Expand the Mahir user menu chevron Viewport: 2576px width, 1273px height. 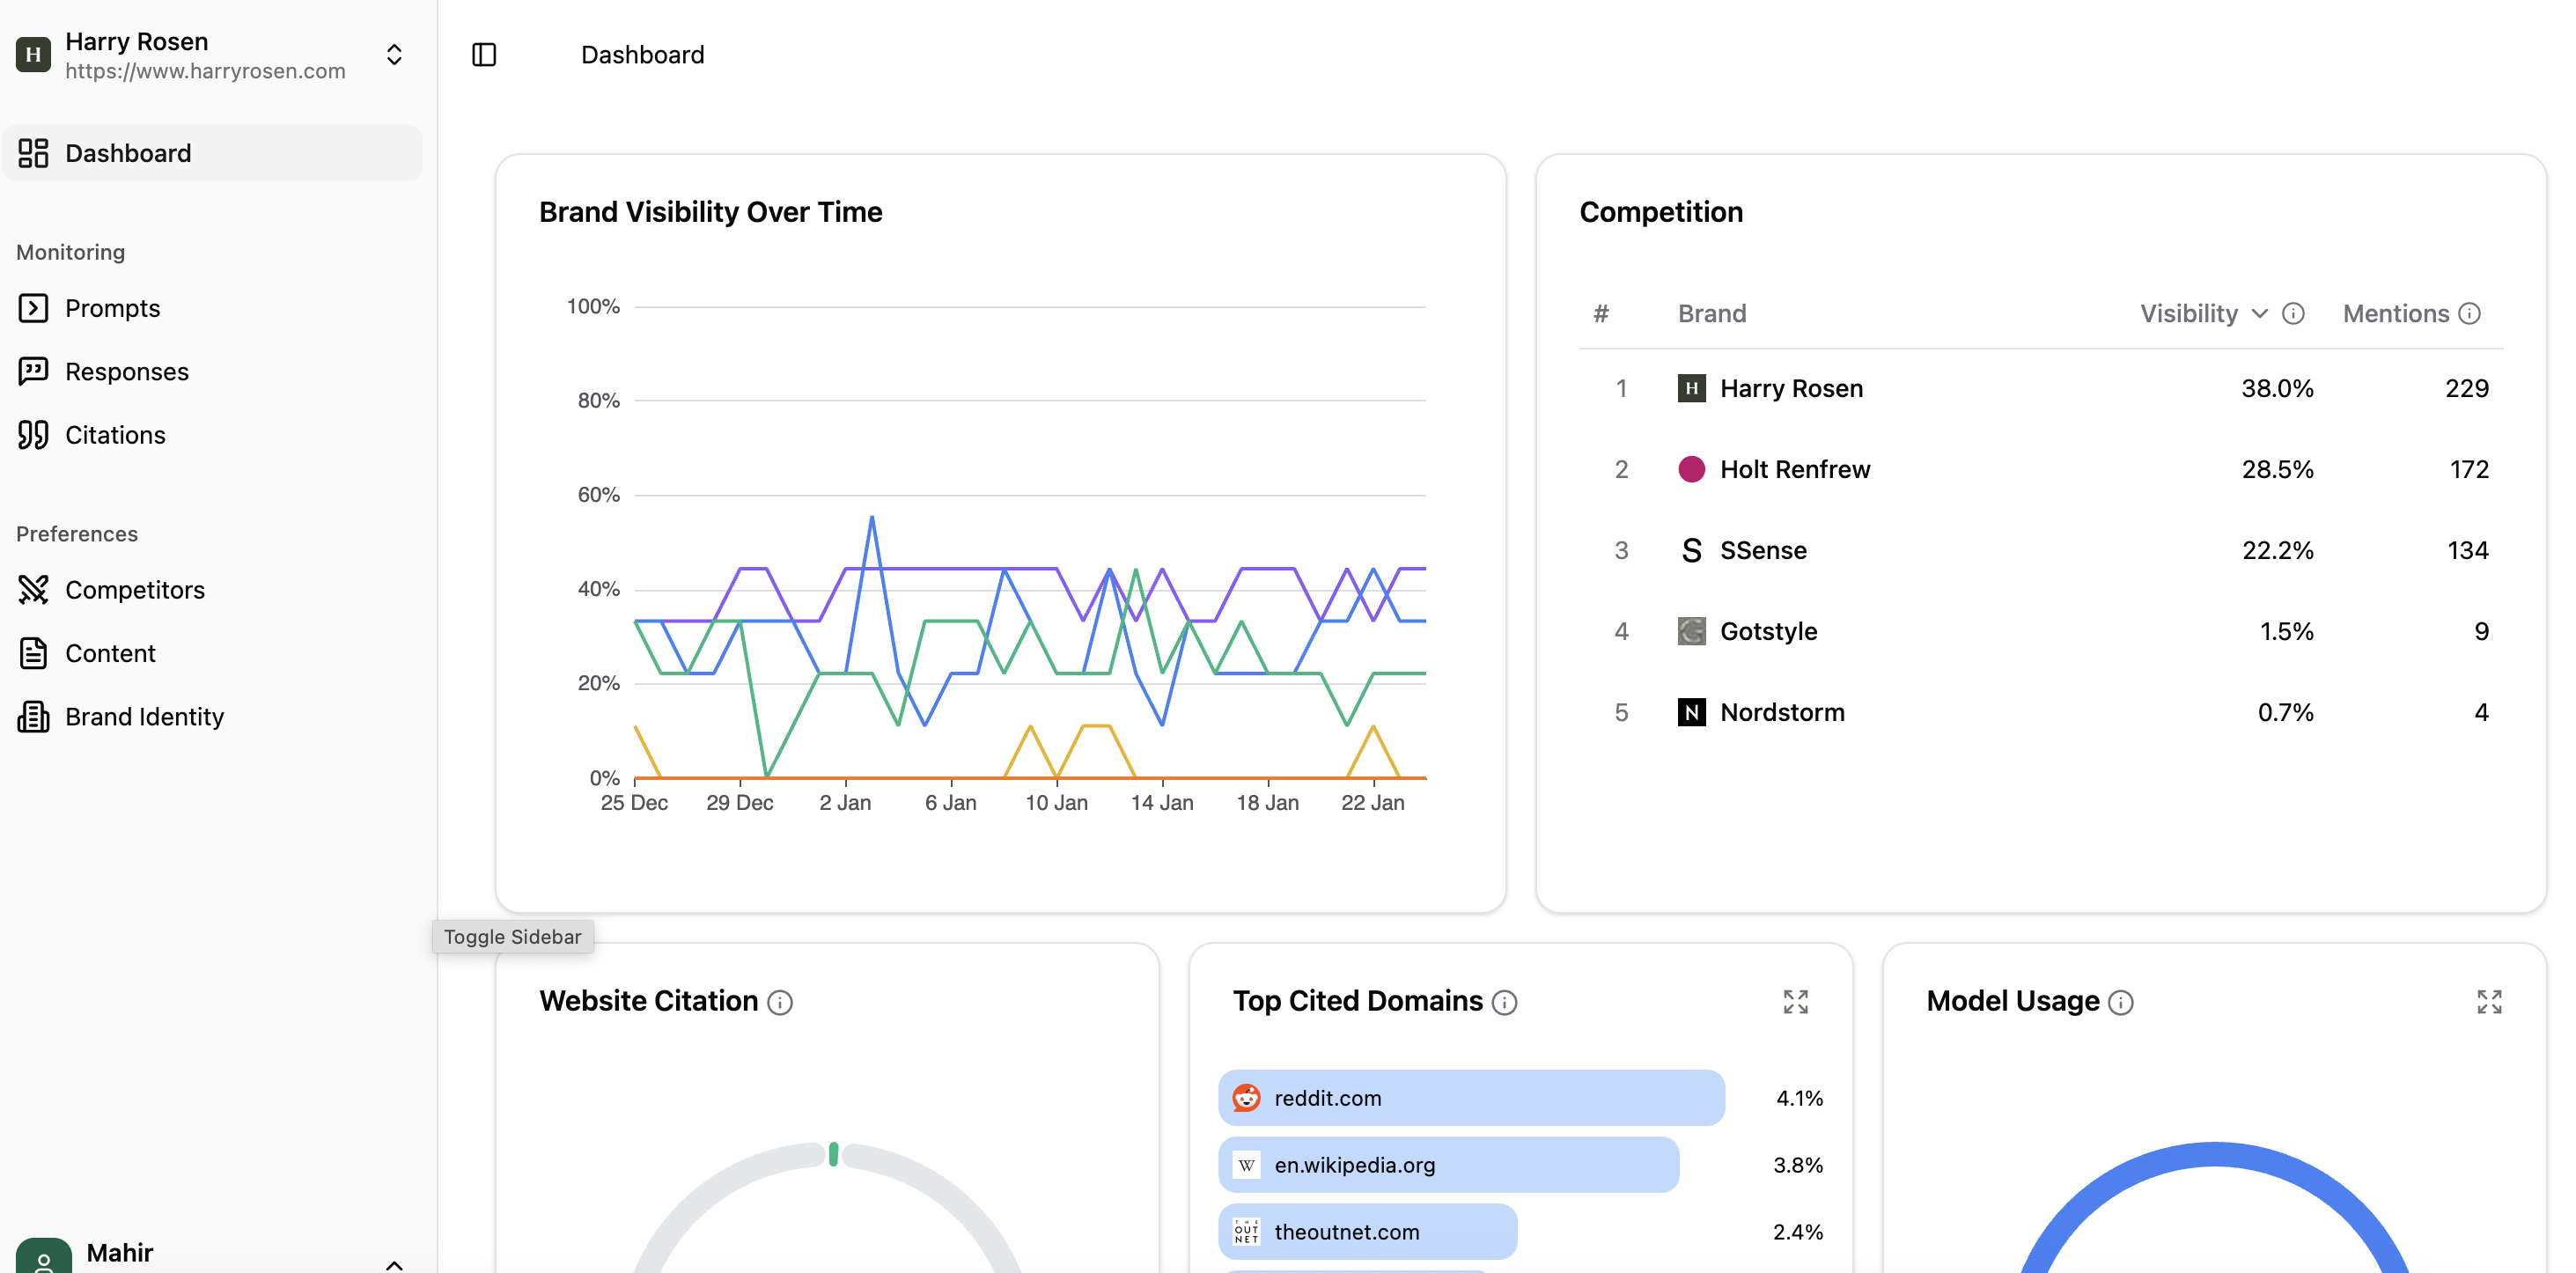(x=394, y=1263)
